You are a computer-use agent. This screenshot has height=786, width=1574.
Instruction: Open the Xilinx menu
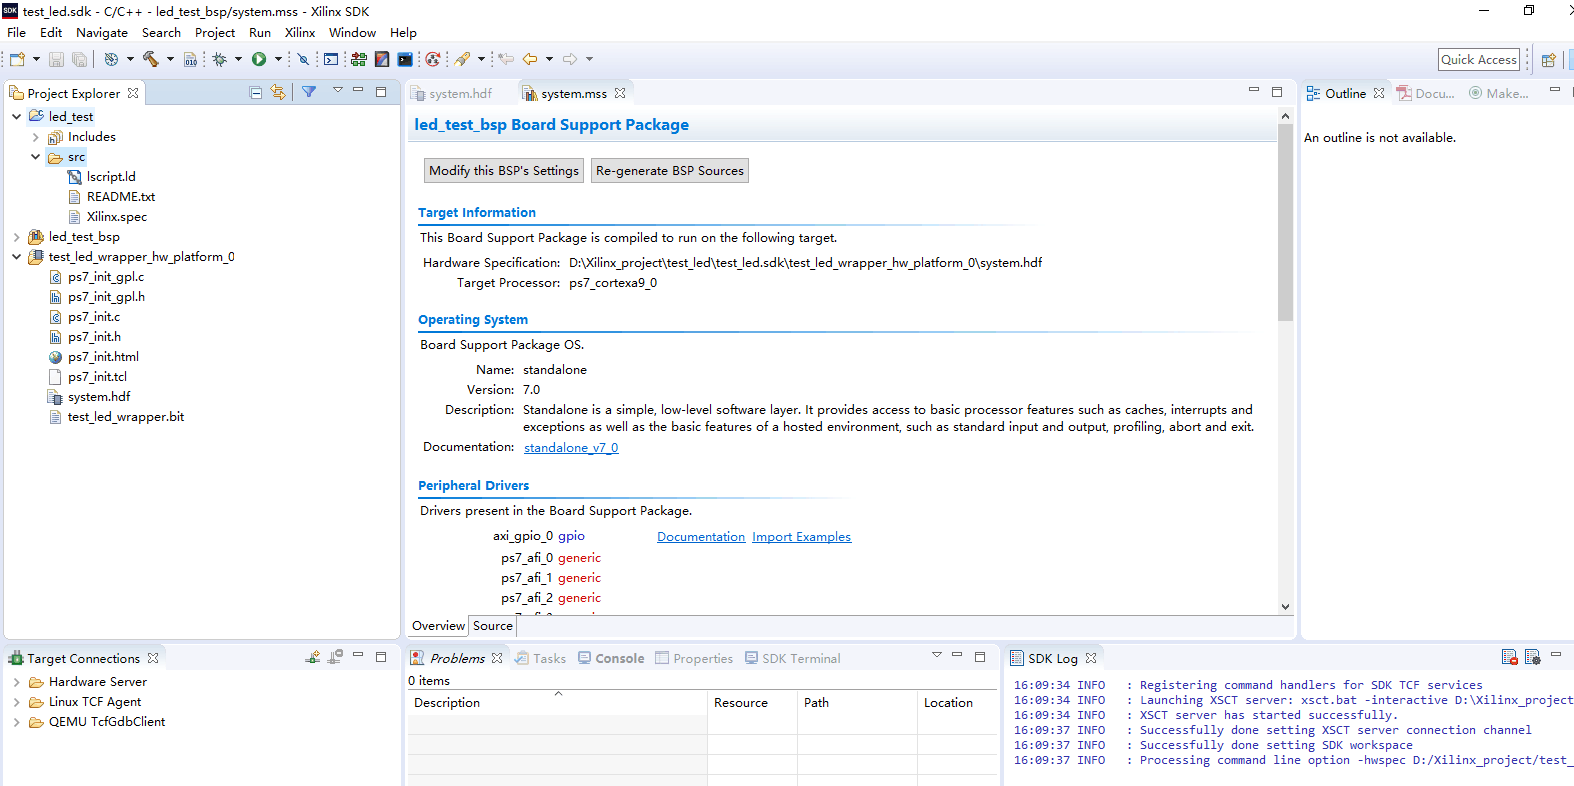(300, 33)
